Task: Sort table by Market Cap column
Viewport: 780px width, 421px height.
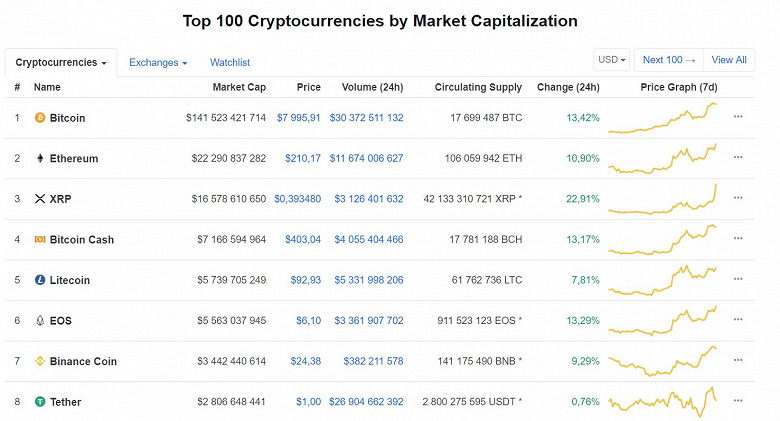Action: tap(239, 88)
